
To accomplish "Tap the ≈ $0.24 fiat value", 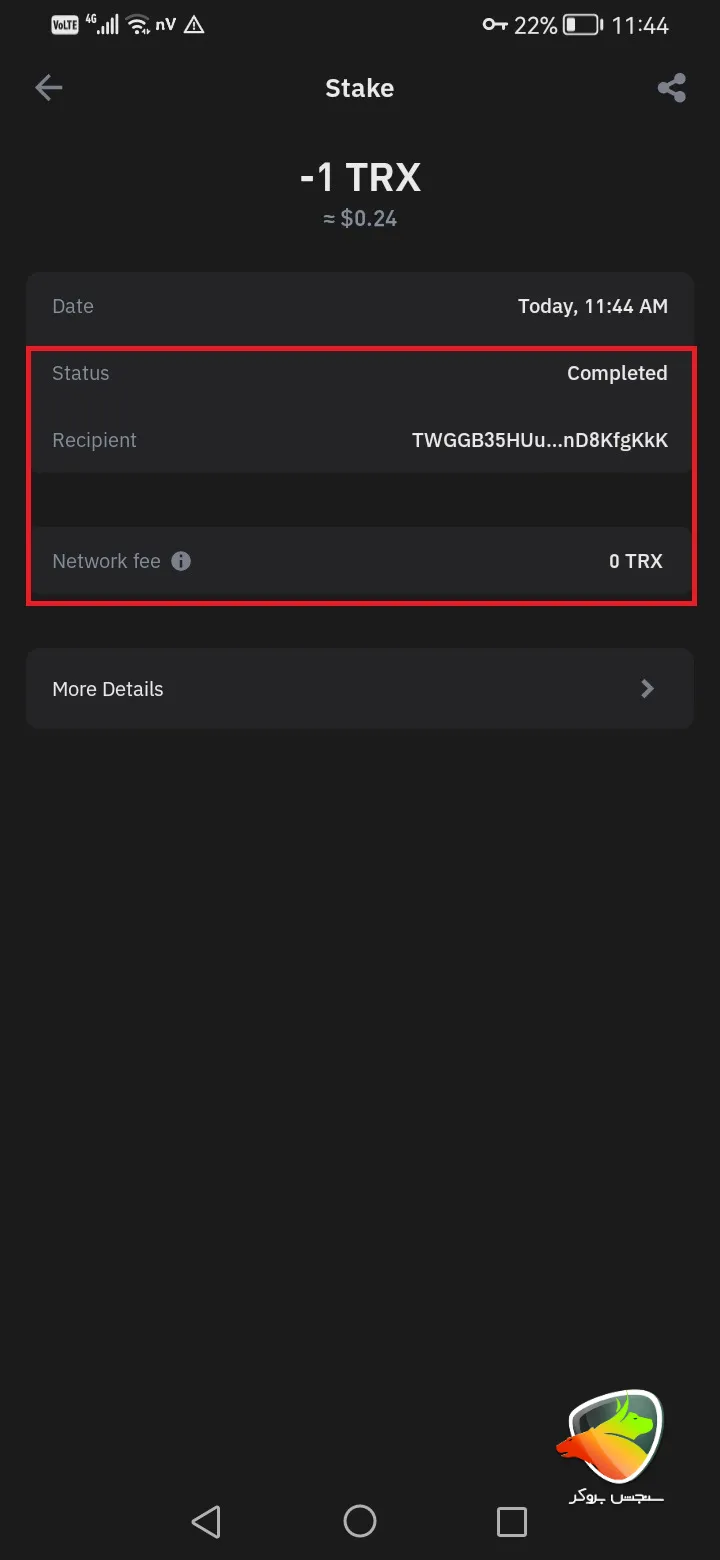I will click(x=360, y=218).
